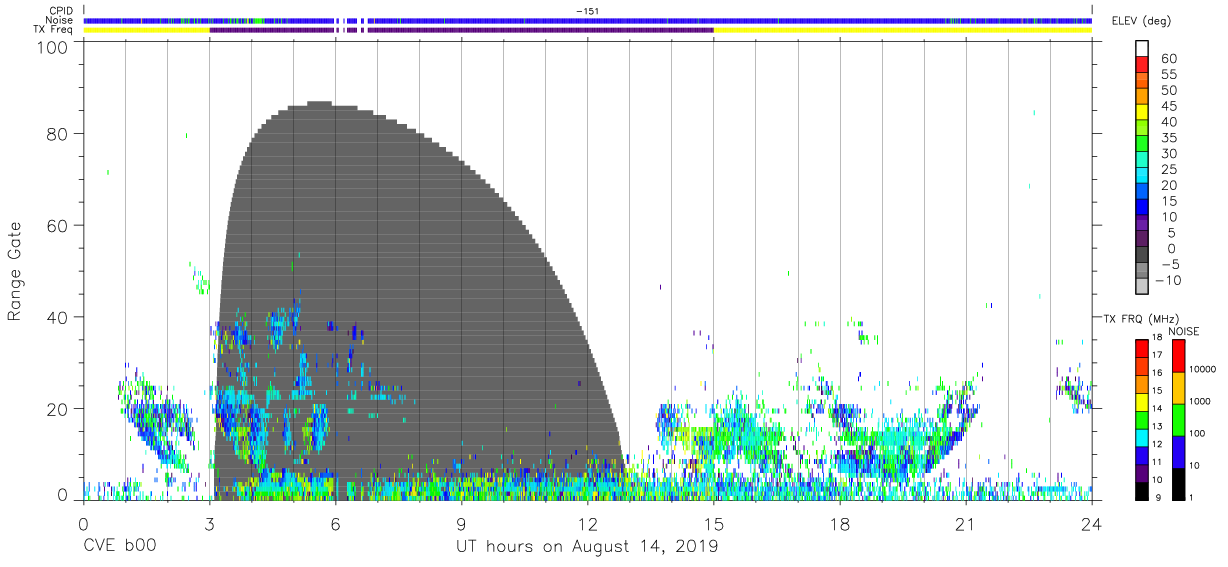
Task: Click the 'Noise' row label at top left
Action: [59, 20]
